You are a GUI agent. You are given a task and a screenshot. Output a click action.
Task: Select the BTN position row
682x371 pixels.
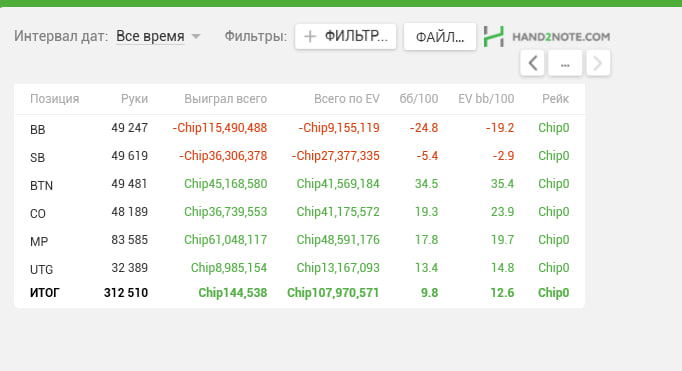299,184
